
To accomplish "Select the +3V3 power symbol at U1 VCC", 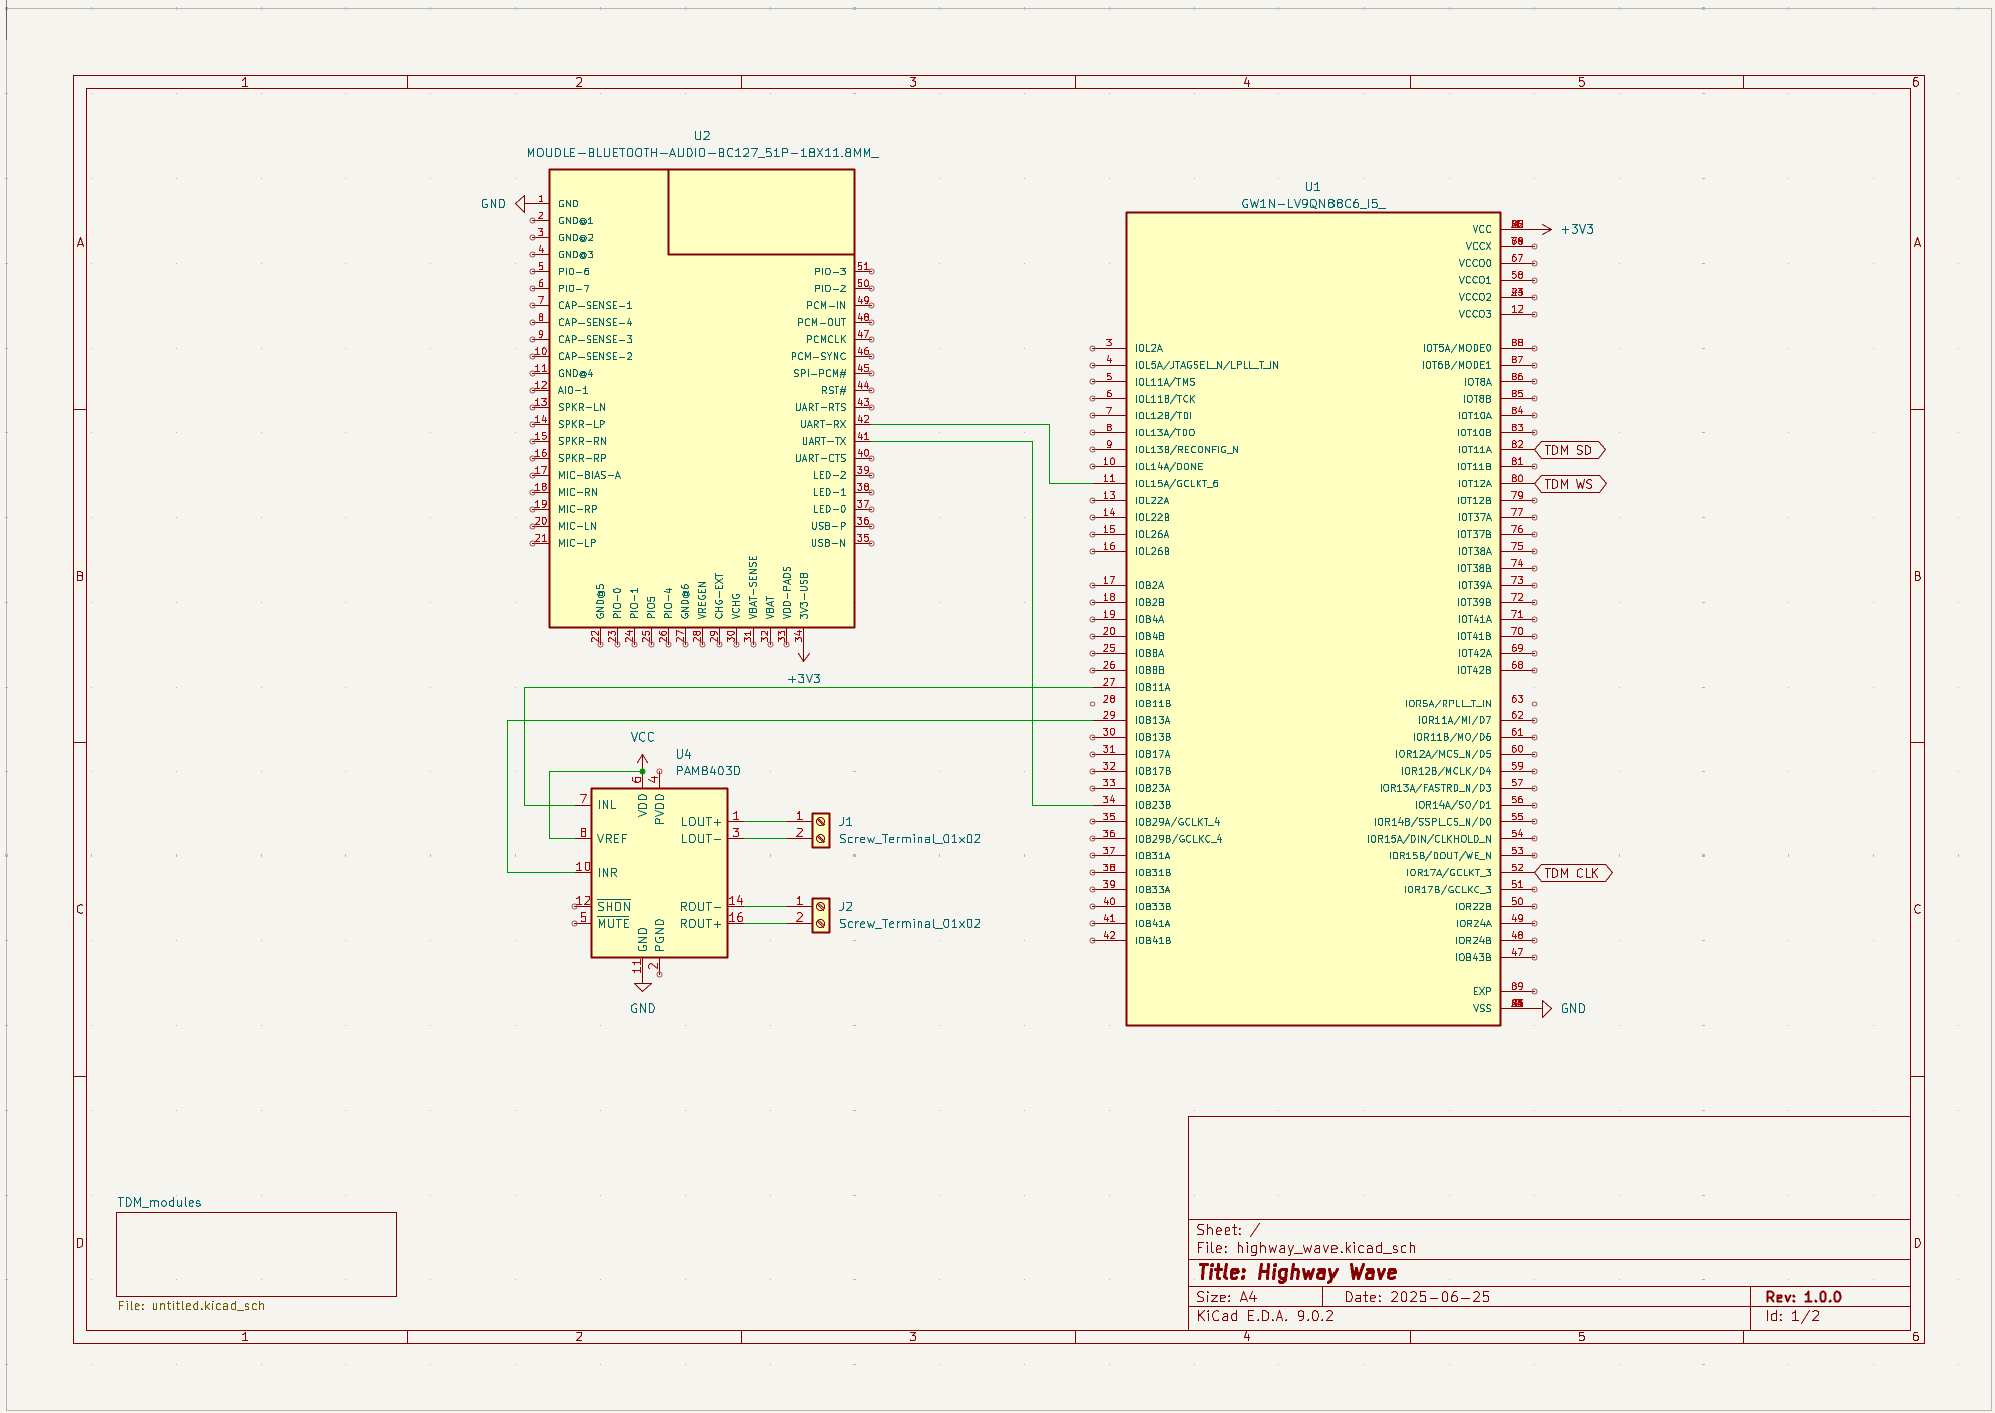I will (x=1546, y=229).
